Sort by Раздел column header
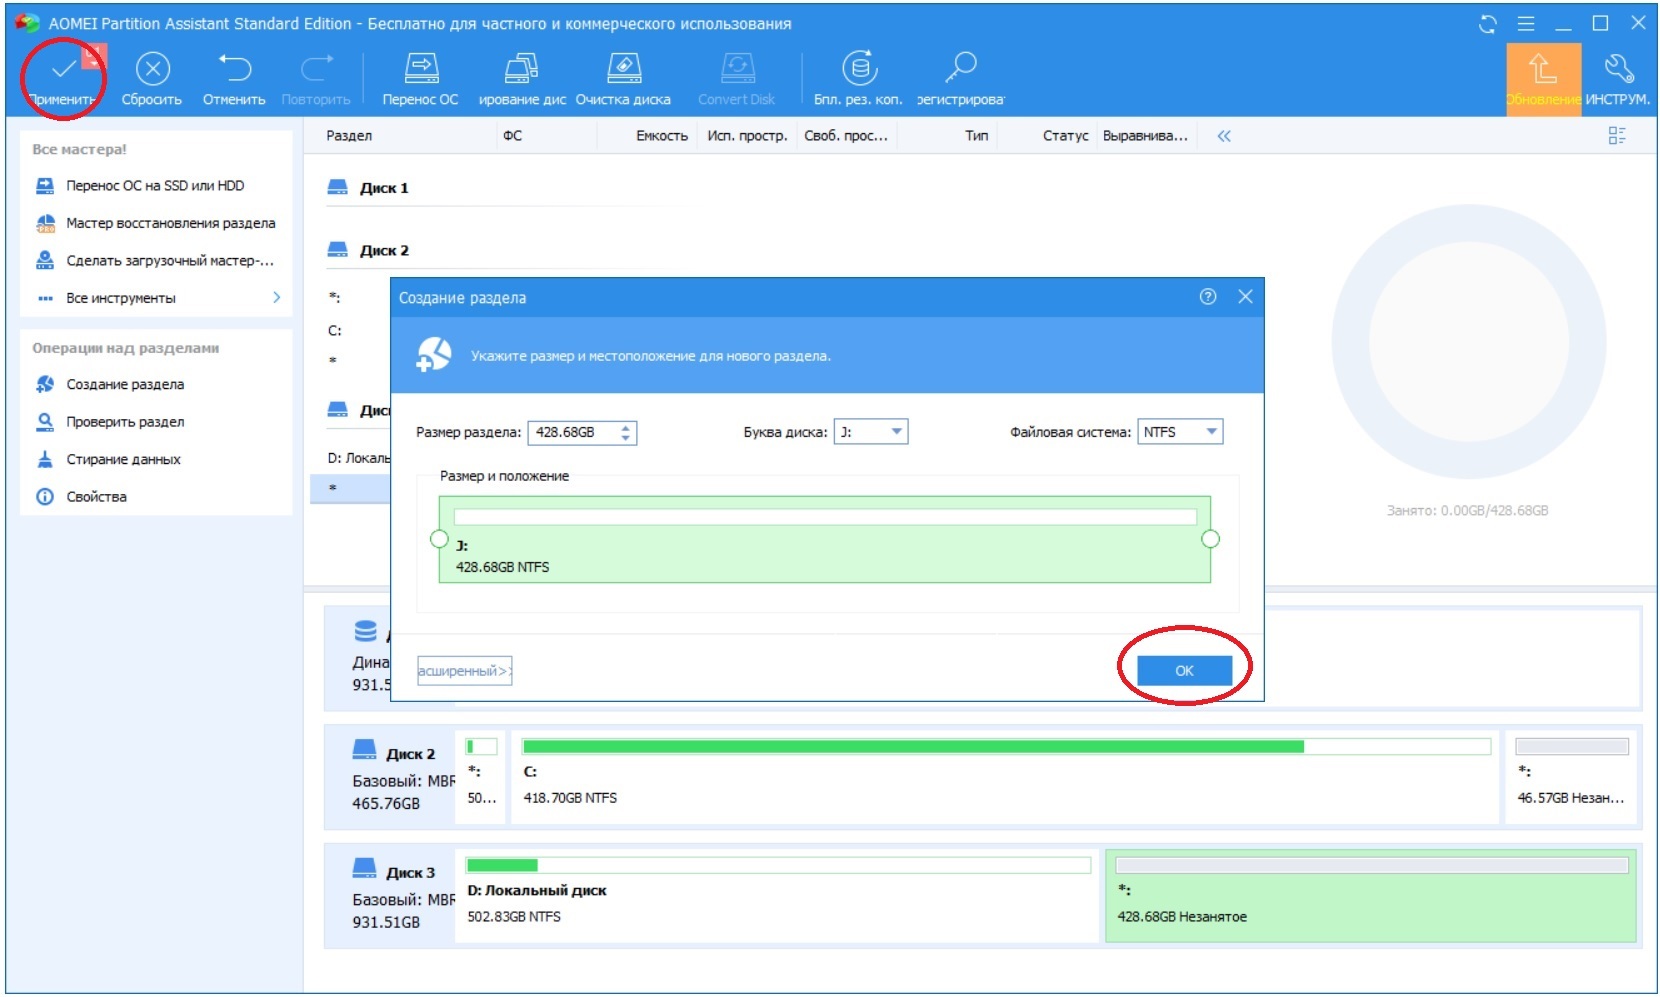The image size is (1660, 997). tap(349, 136)
